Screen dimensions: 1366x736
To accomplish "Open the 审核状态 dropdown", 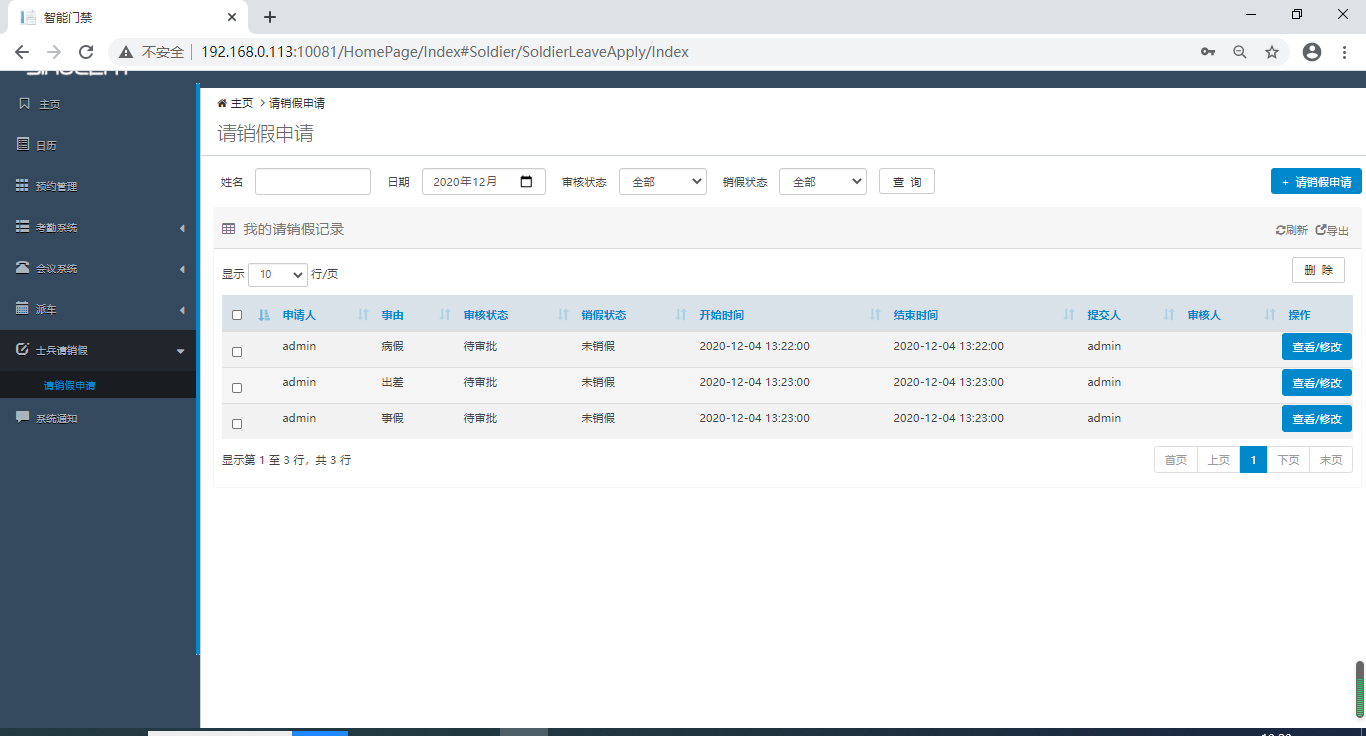I will point(663,182).
